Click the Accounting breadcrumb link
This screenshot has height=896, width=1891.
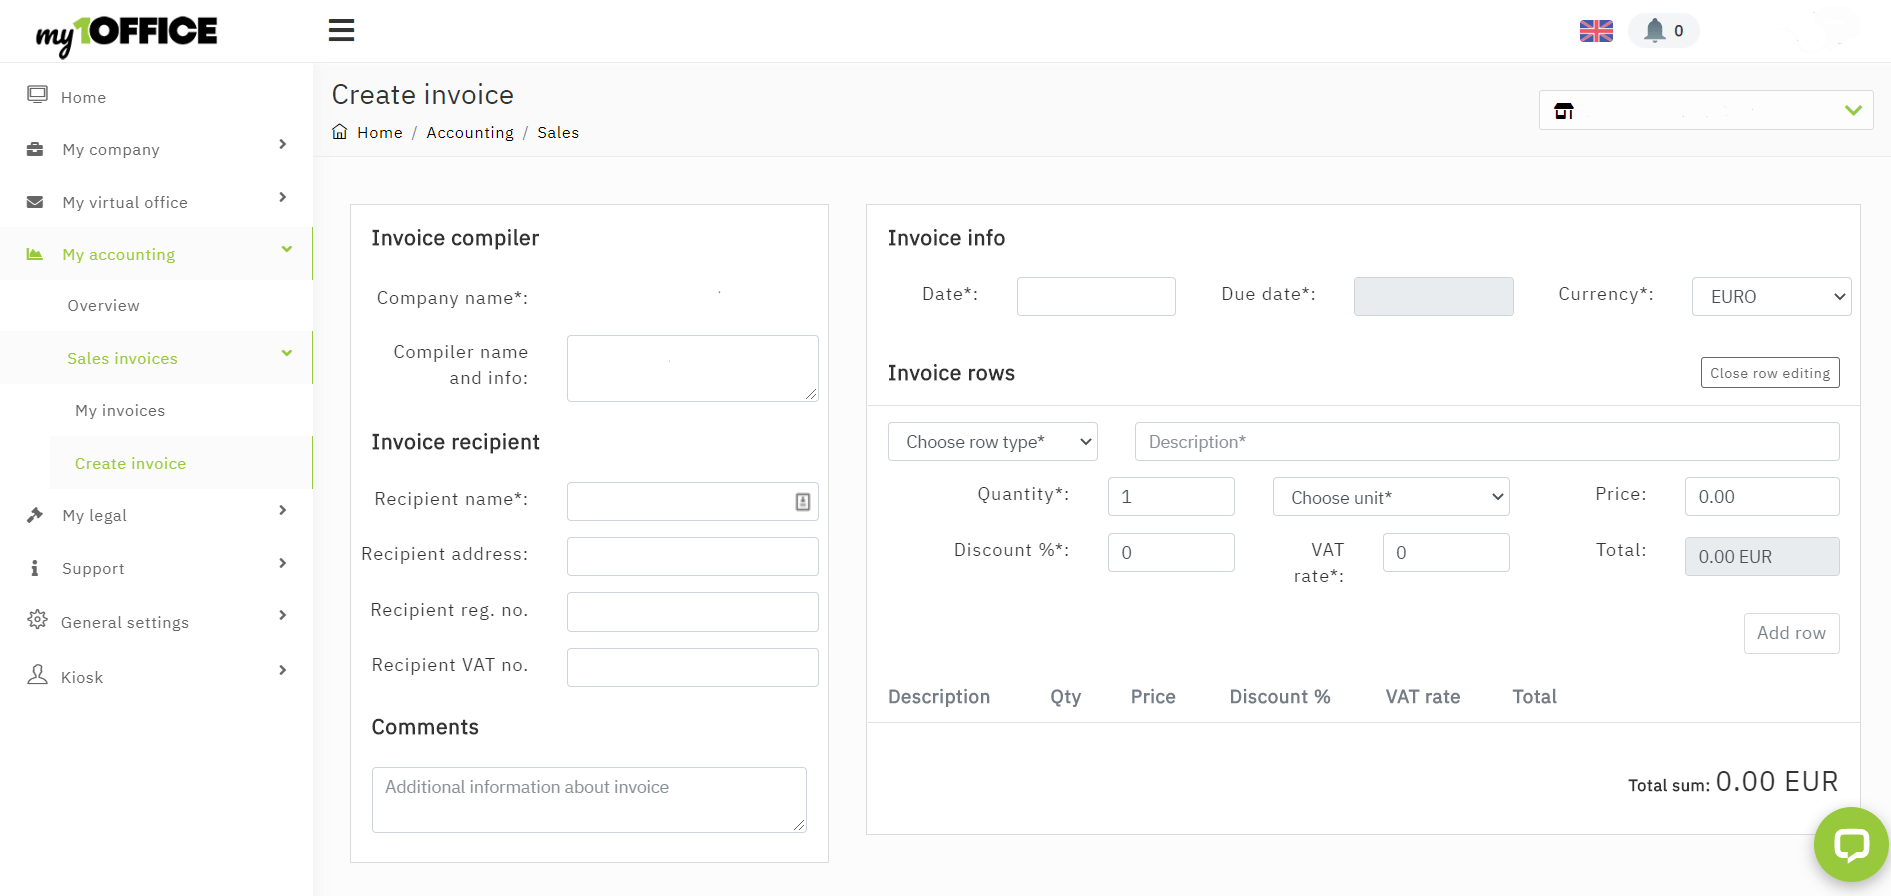click(469, 133)
